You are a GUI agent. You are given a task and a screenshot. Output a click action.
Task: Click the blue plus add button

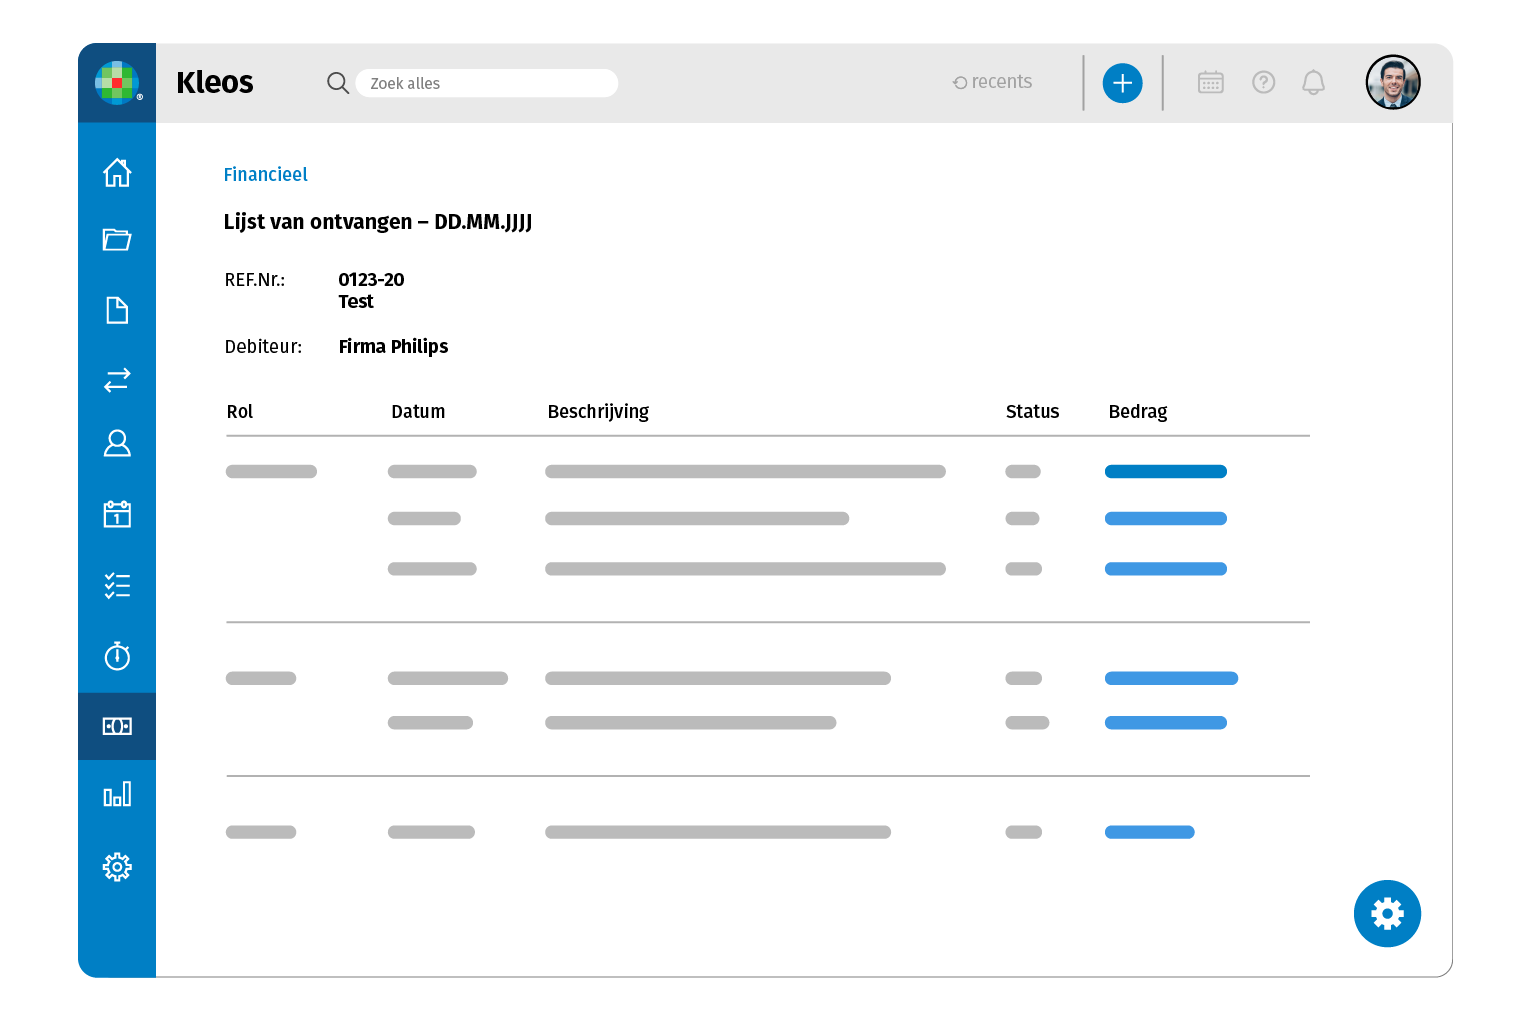click(x=1122, y=83)
